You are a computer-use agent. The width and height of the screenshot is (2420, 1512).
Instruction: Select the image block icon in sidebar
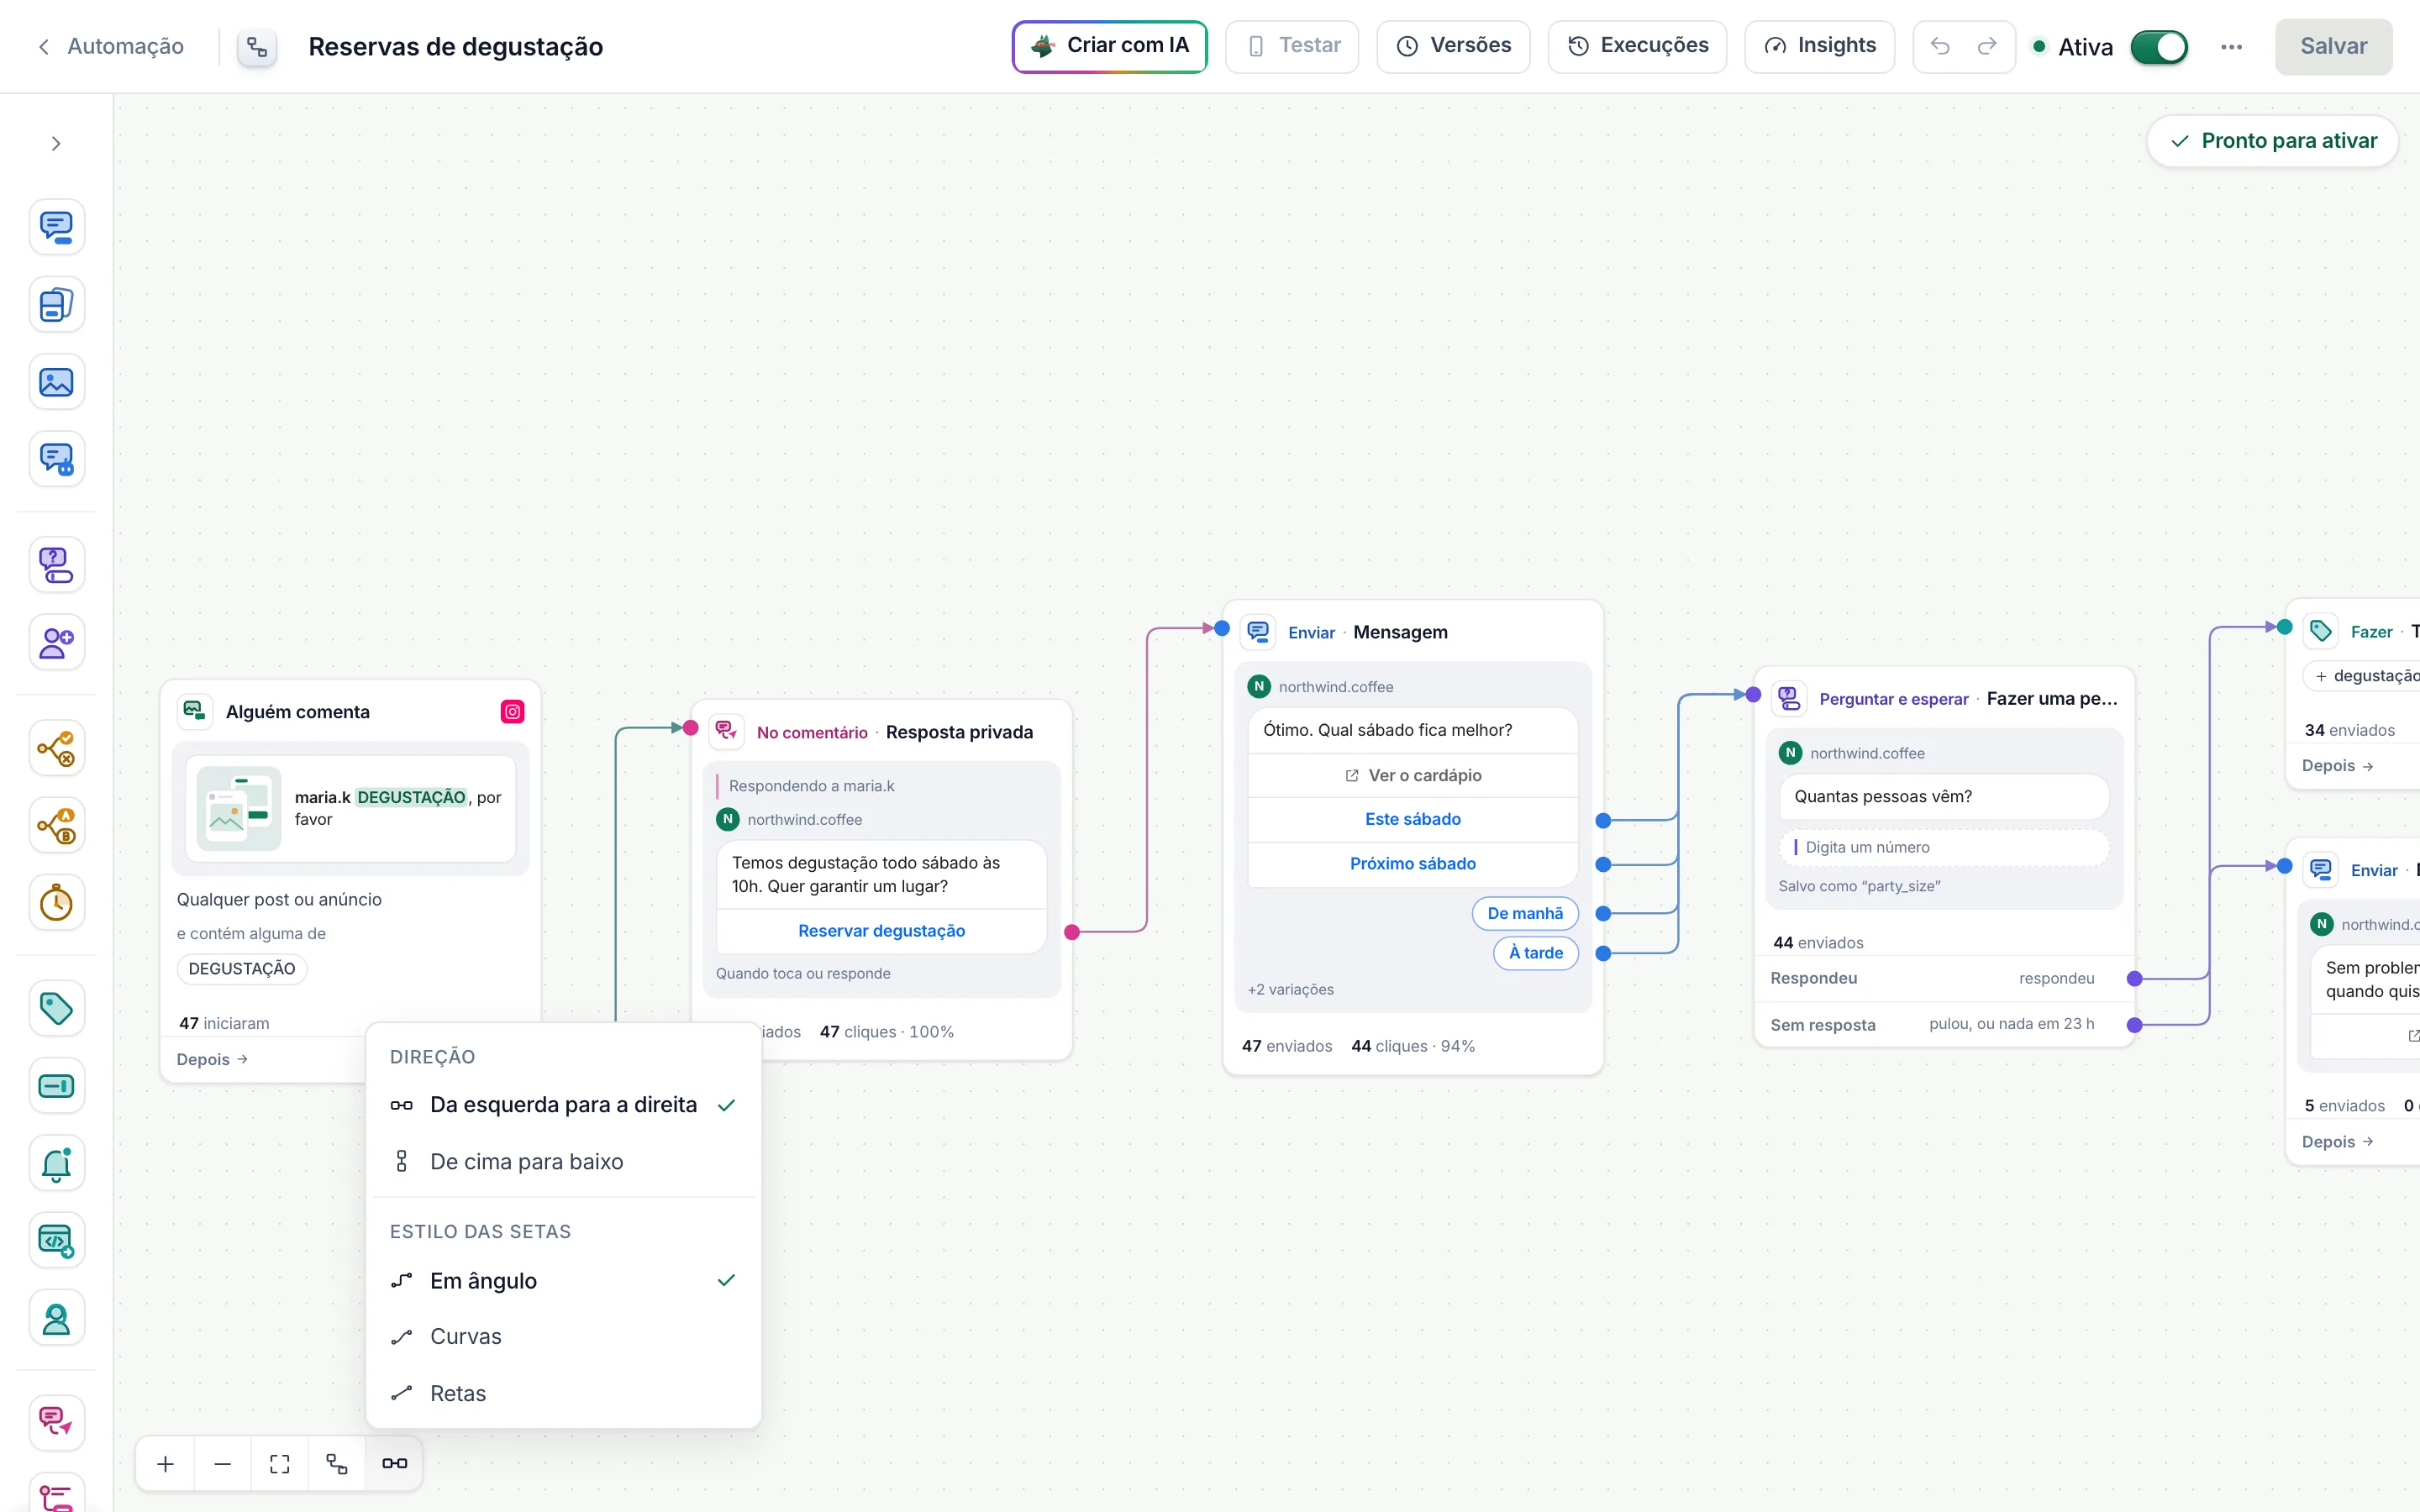[x=56, y=382]
